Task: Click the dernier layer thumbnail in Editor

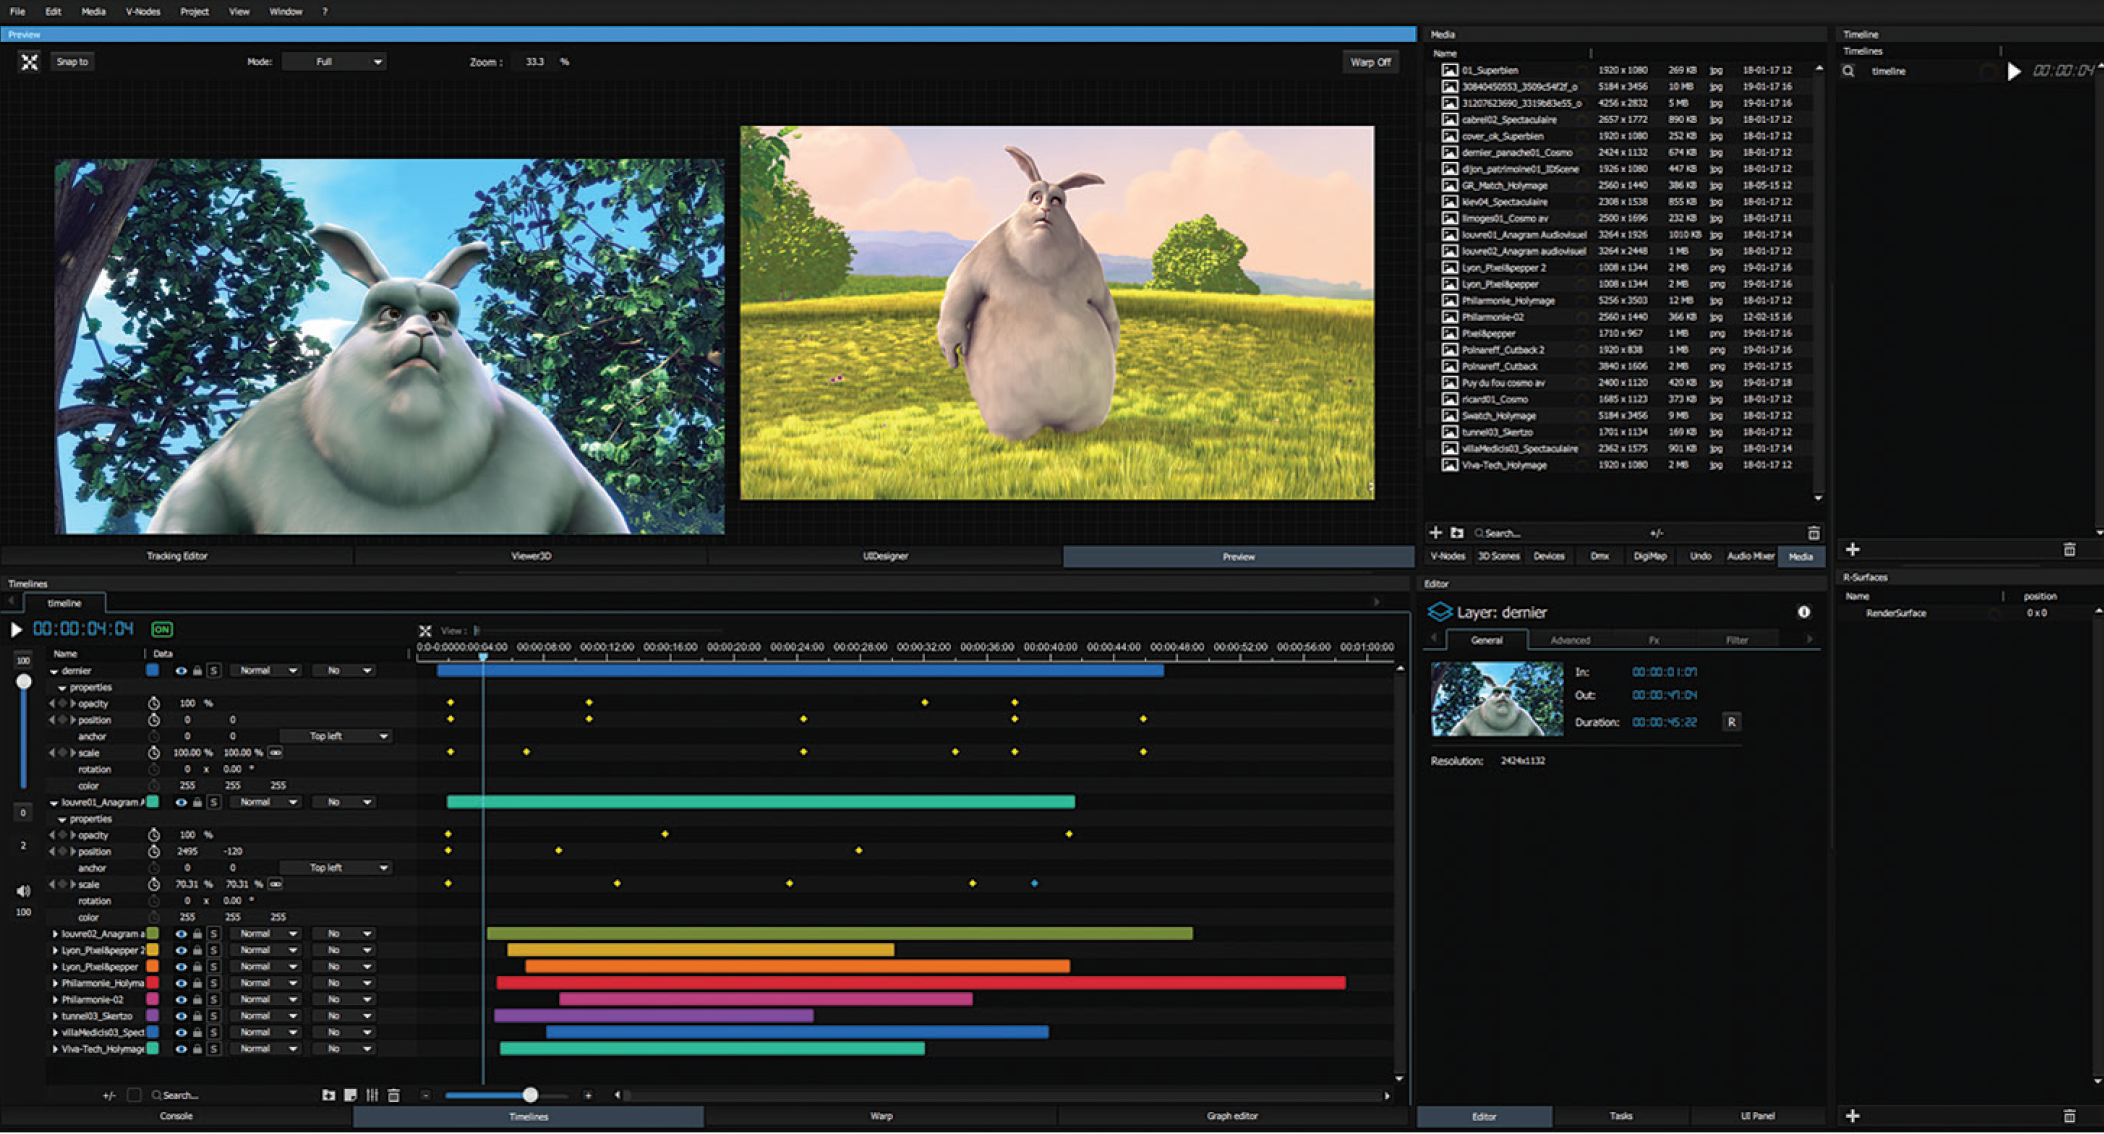Action: tap(1496, 698)
